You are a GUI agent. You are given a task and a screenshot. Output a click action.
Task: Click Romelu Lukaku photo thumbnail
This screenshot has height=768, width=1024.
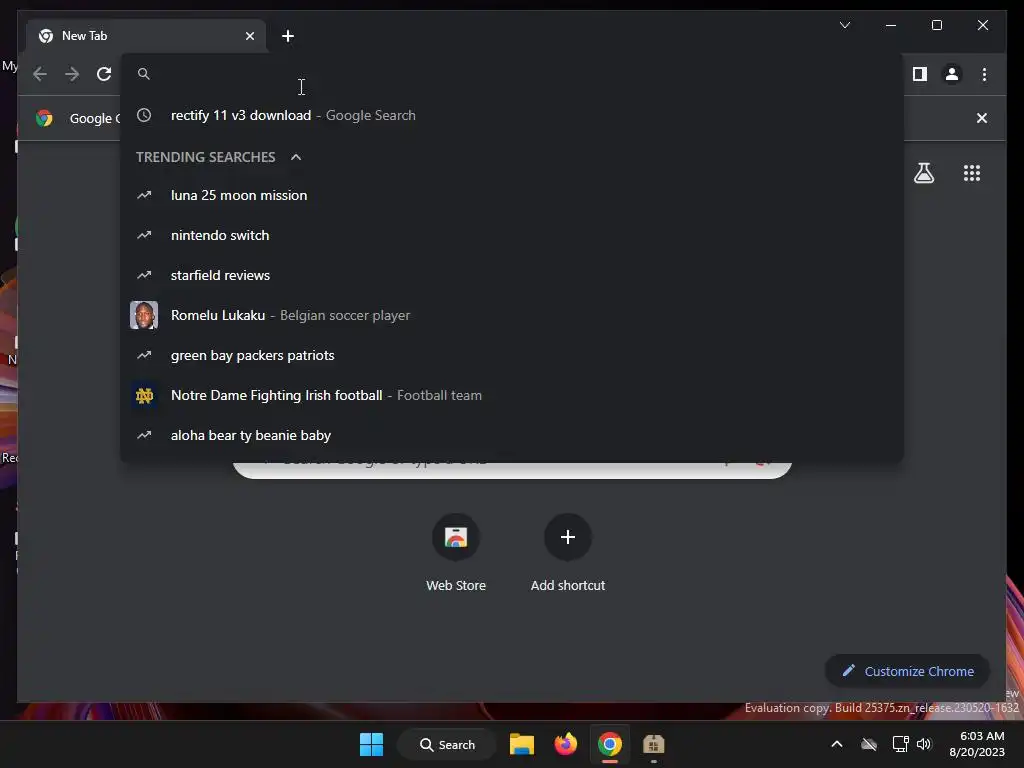point(144,315)
